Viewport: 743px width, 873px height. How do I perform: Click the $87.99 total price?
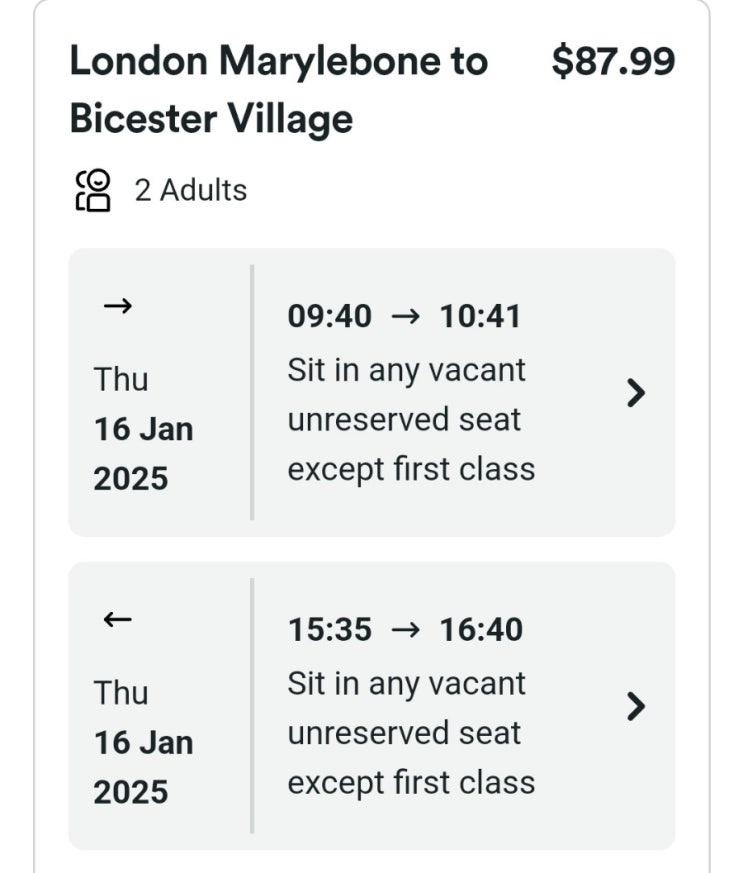coord(613,62)
